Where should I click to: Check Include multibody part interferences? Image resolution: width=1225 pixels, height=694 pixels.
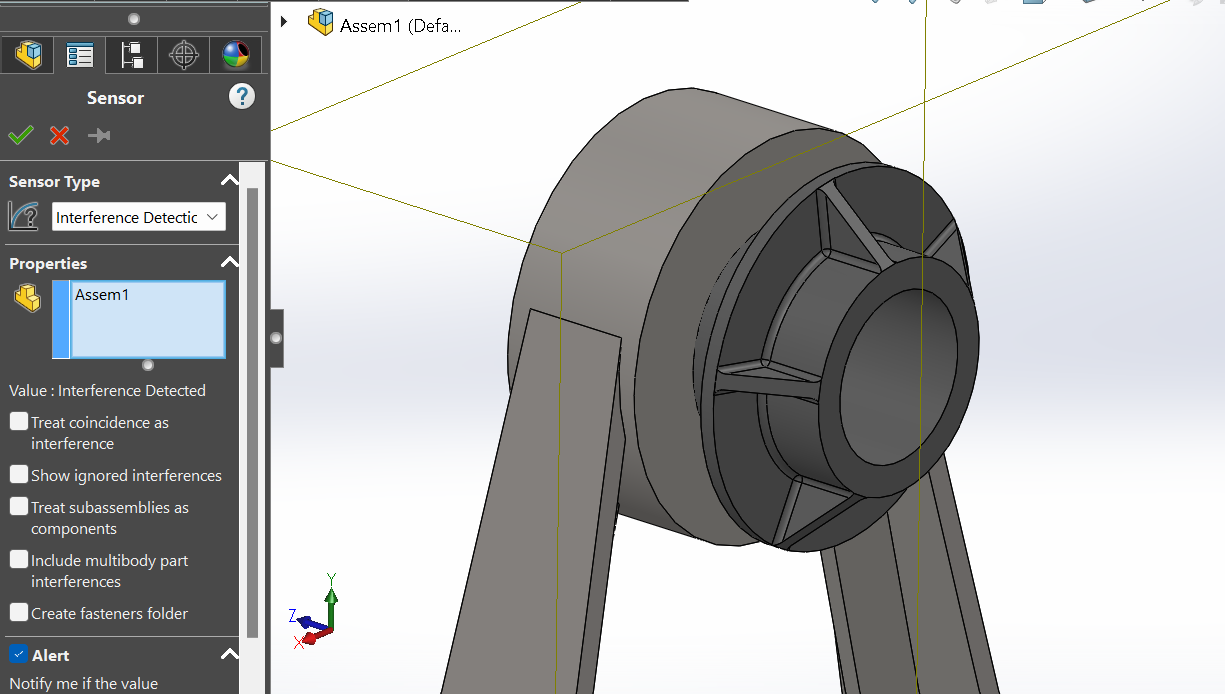pyautogui.click(x=19, y=560)
